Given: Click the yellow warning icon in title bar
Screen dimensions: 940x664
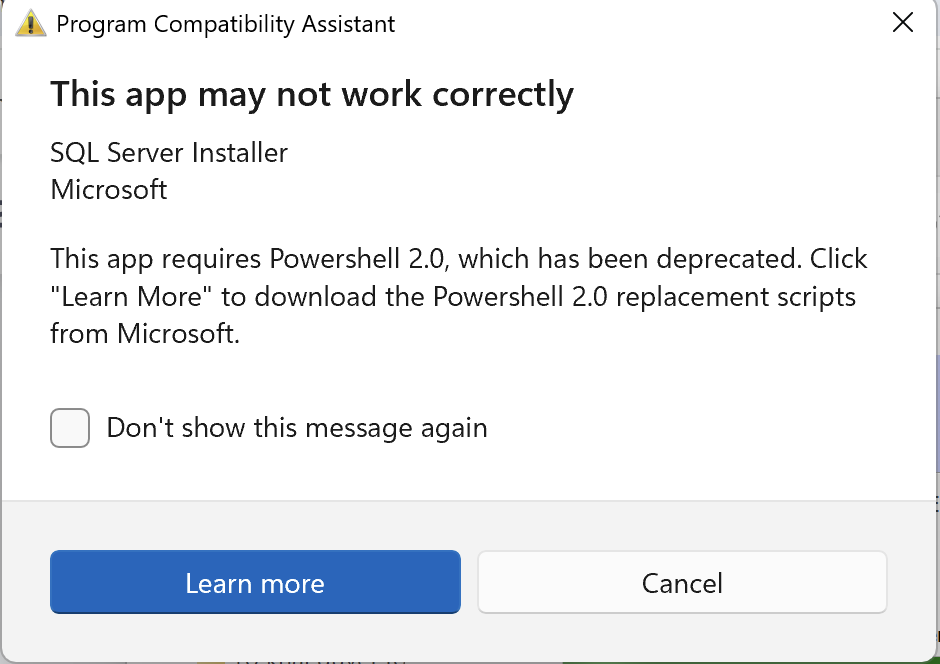Looking at the screenshot, I should tap(31, 23).
